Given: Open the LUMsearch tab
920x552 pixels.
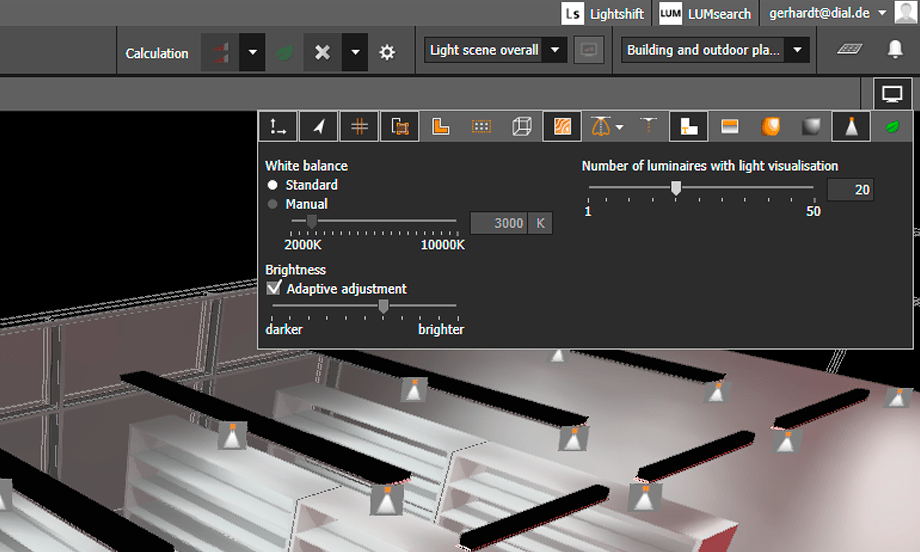Looking at the screenshot, I should [x=707, y=13].
